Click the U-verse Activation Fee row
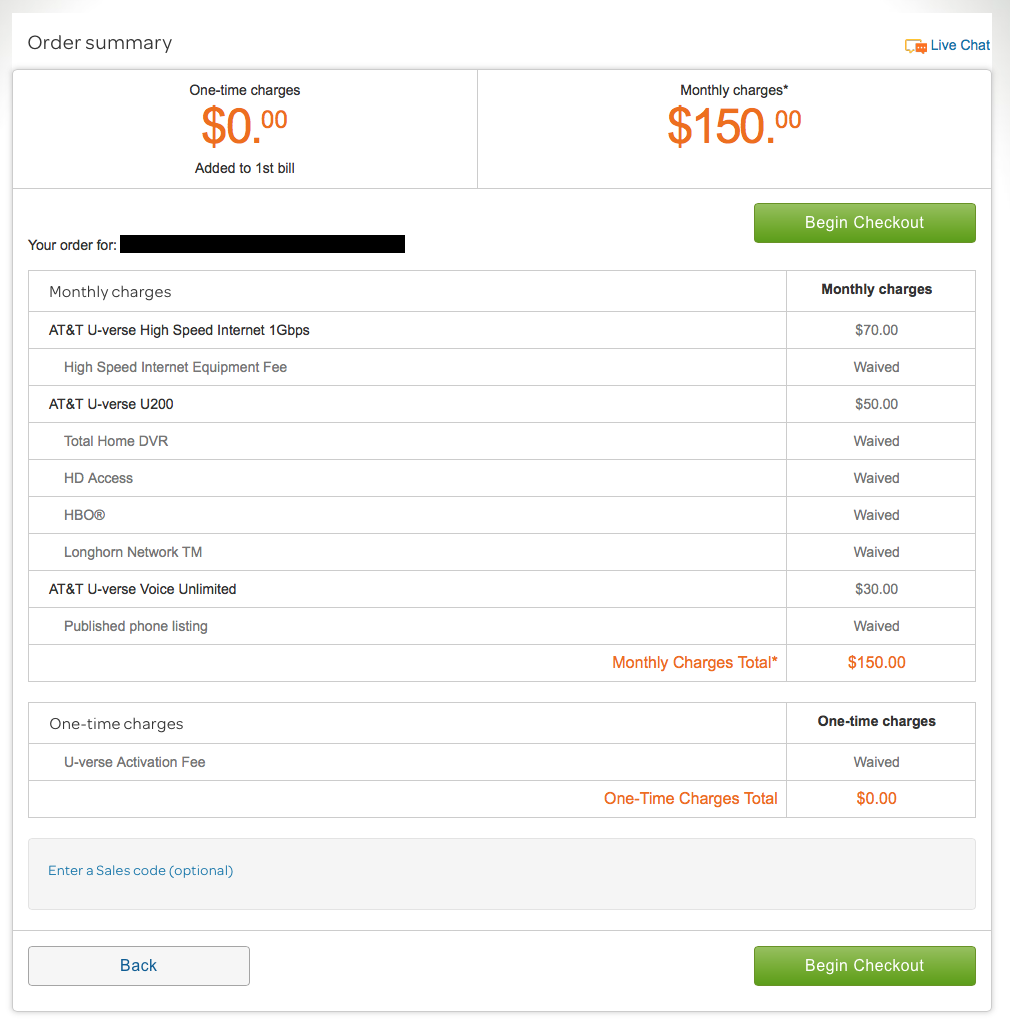Screen dimensions: 1010x1020 click(135, 761)
